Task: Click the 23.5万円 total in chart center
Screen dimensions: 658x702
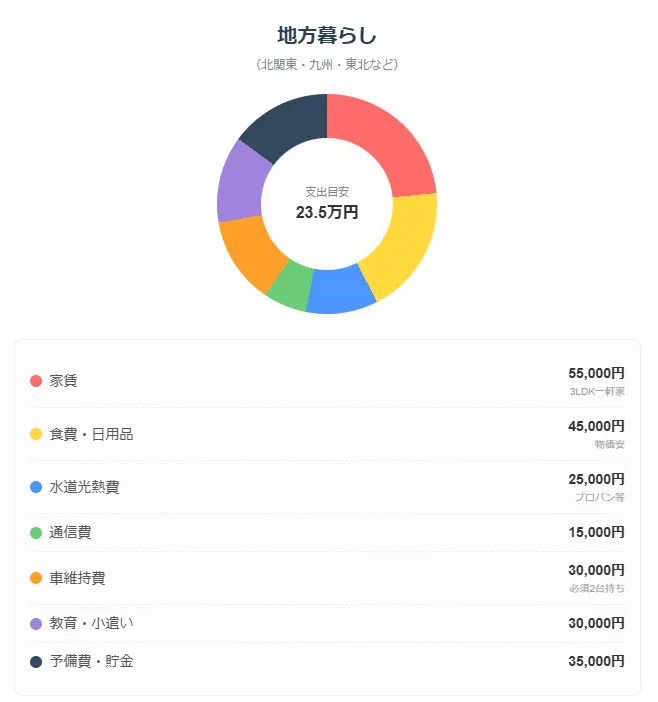Action: [327, 212]
